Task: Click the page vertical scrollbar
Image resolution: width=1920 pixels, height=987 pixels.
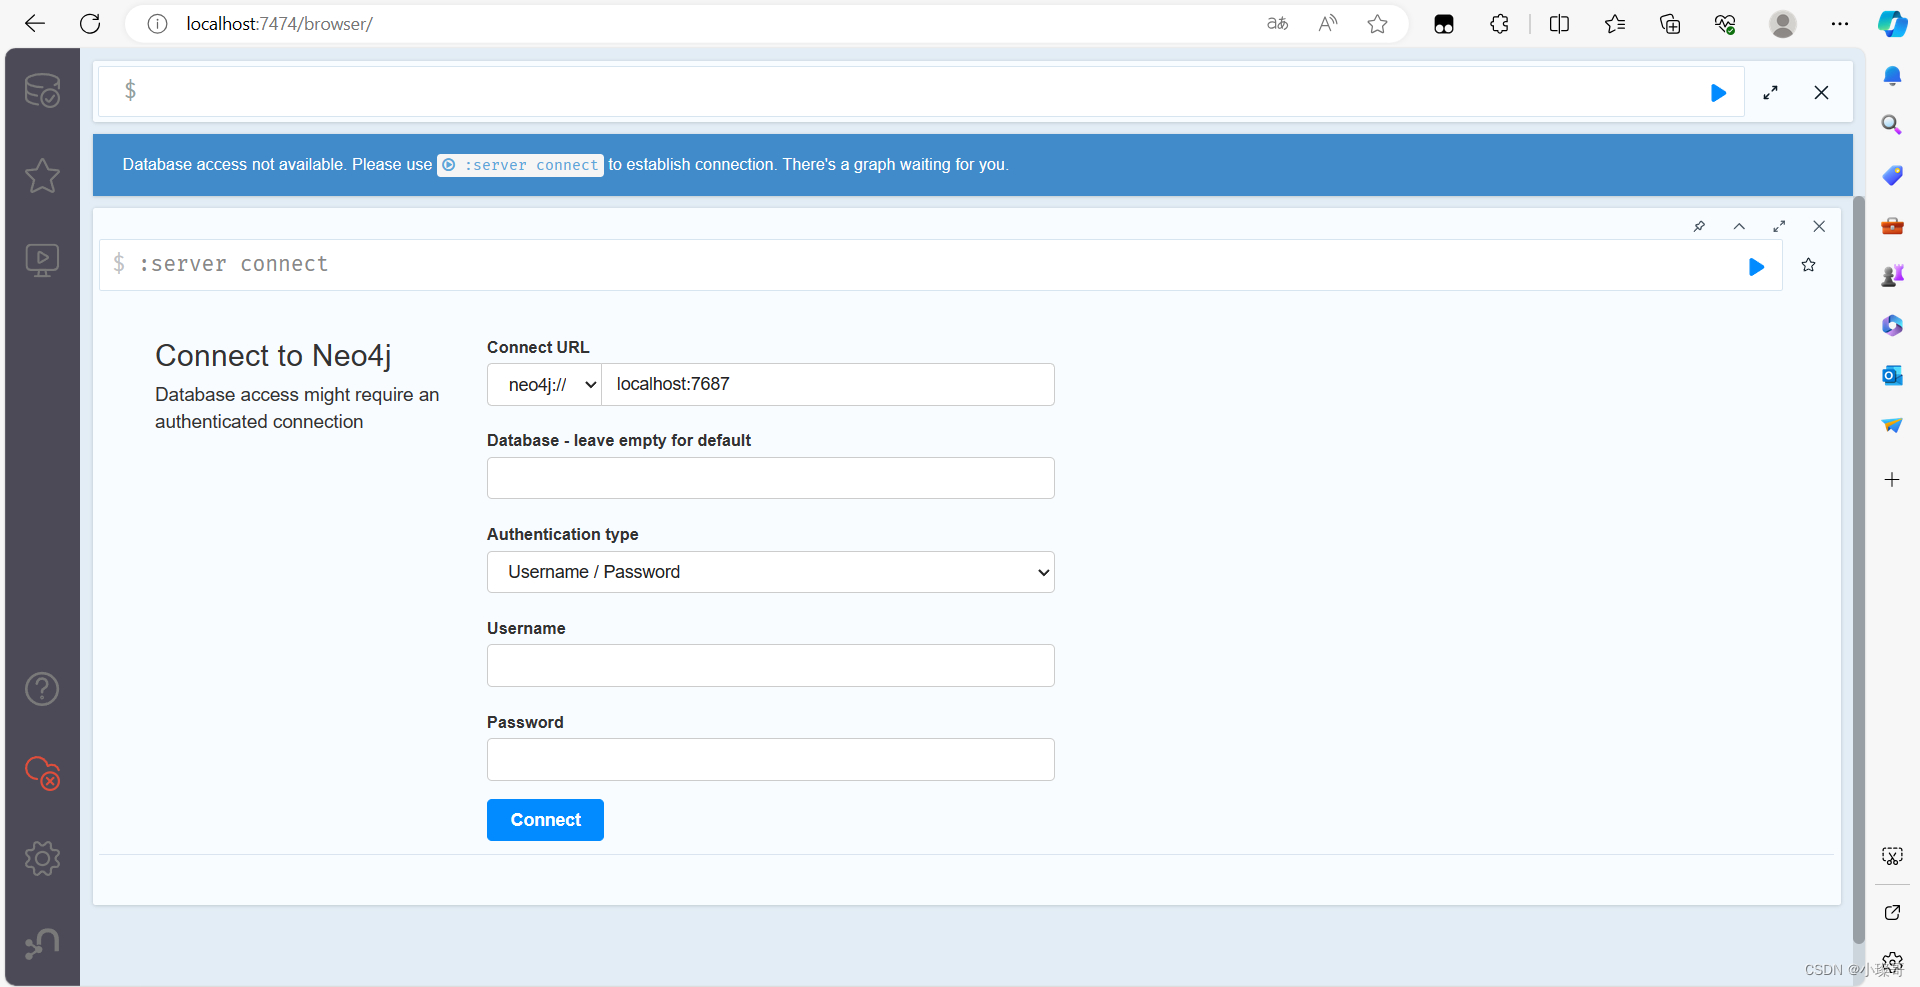Action: click(x=1859, y=570)
